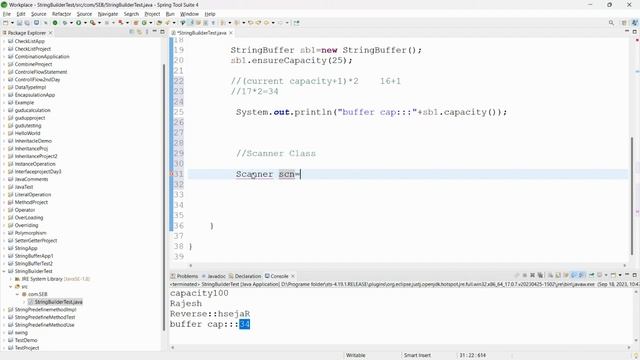Screen dimensions: 640x360
Task: Click the green Run toolbar button
Action: pos(78,23)
